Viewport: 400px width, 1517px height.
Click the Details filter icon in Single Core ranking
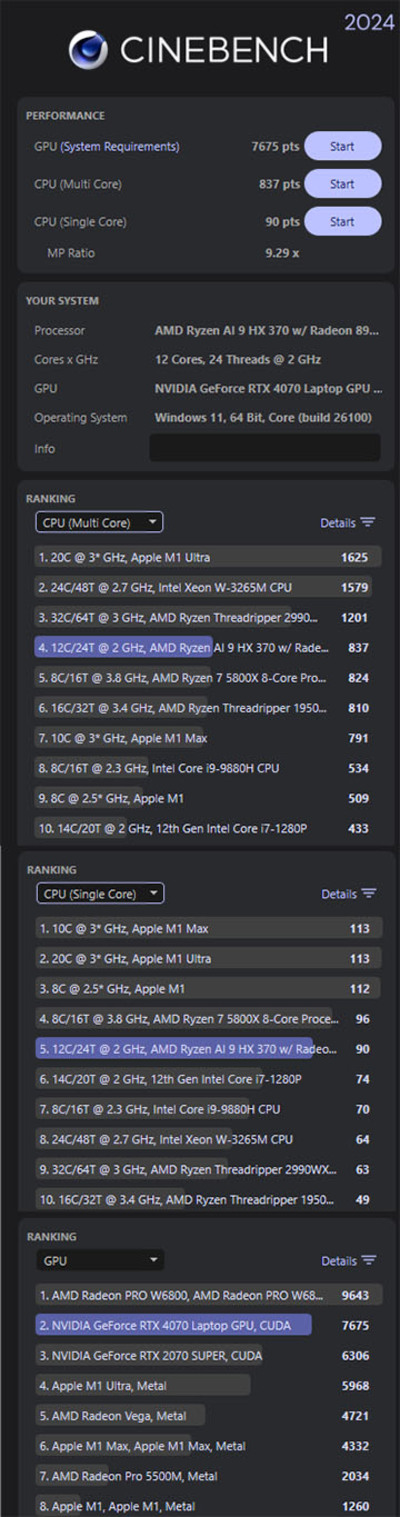tap(369, 893)
